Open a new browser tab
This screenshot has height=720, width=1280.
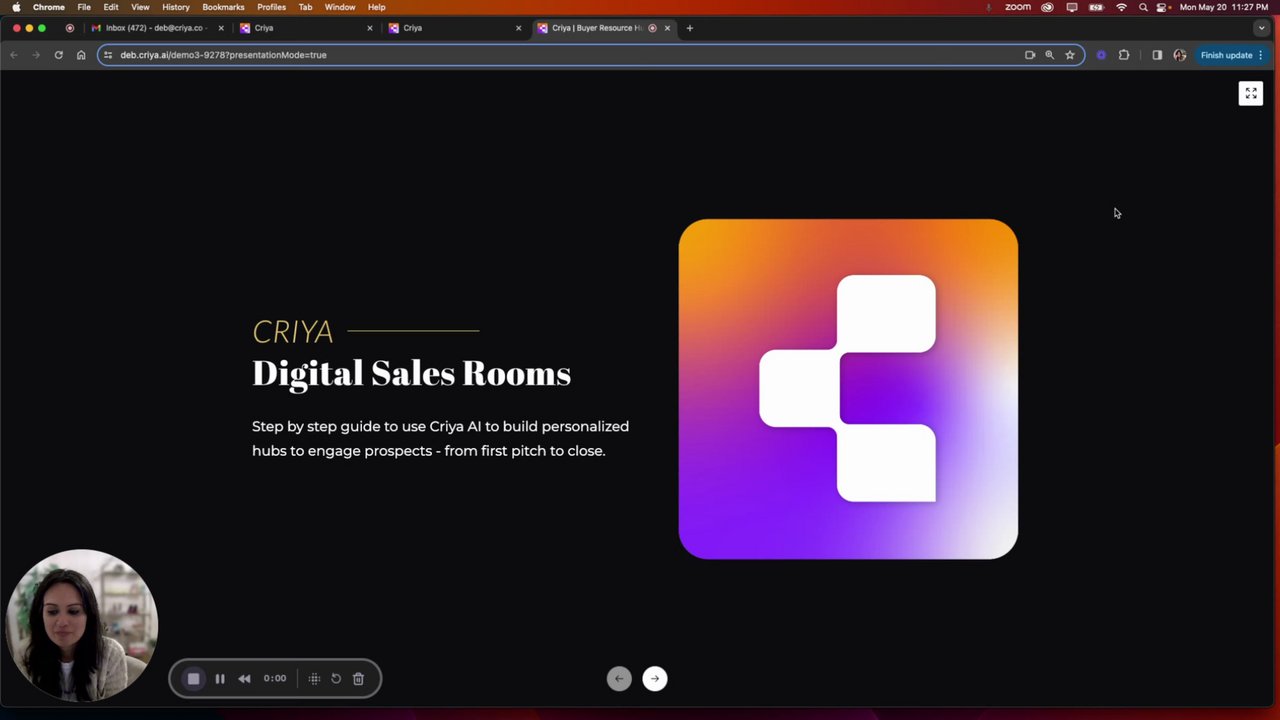(x=689, y=28)
